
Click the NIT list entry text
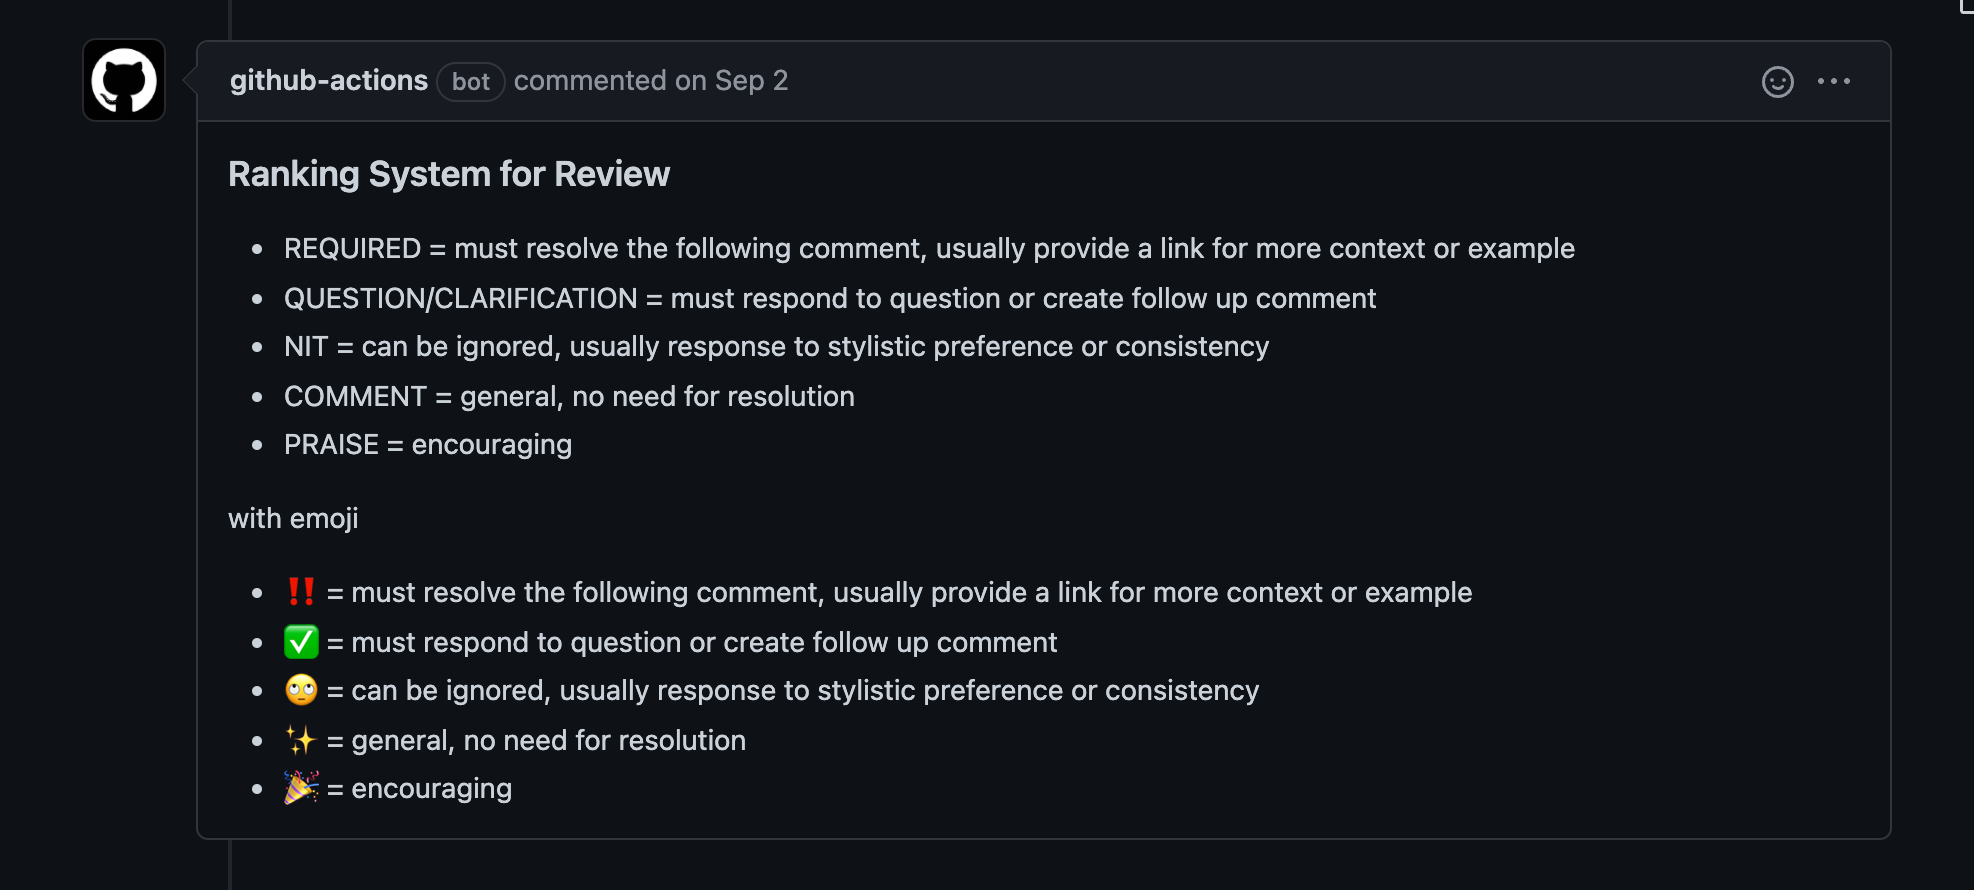point(306,346)
